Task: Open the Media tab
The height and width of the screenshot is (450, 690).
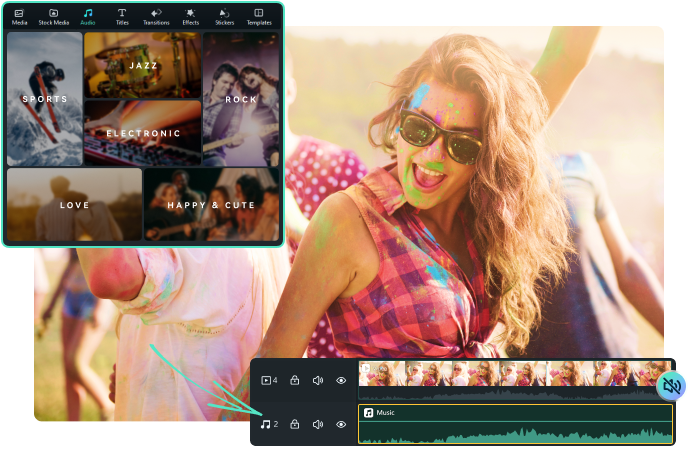Action: tap(19, 17)
